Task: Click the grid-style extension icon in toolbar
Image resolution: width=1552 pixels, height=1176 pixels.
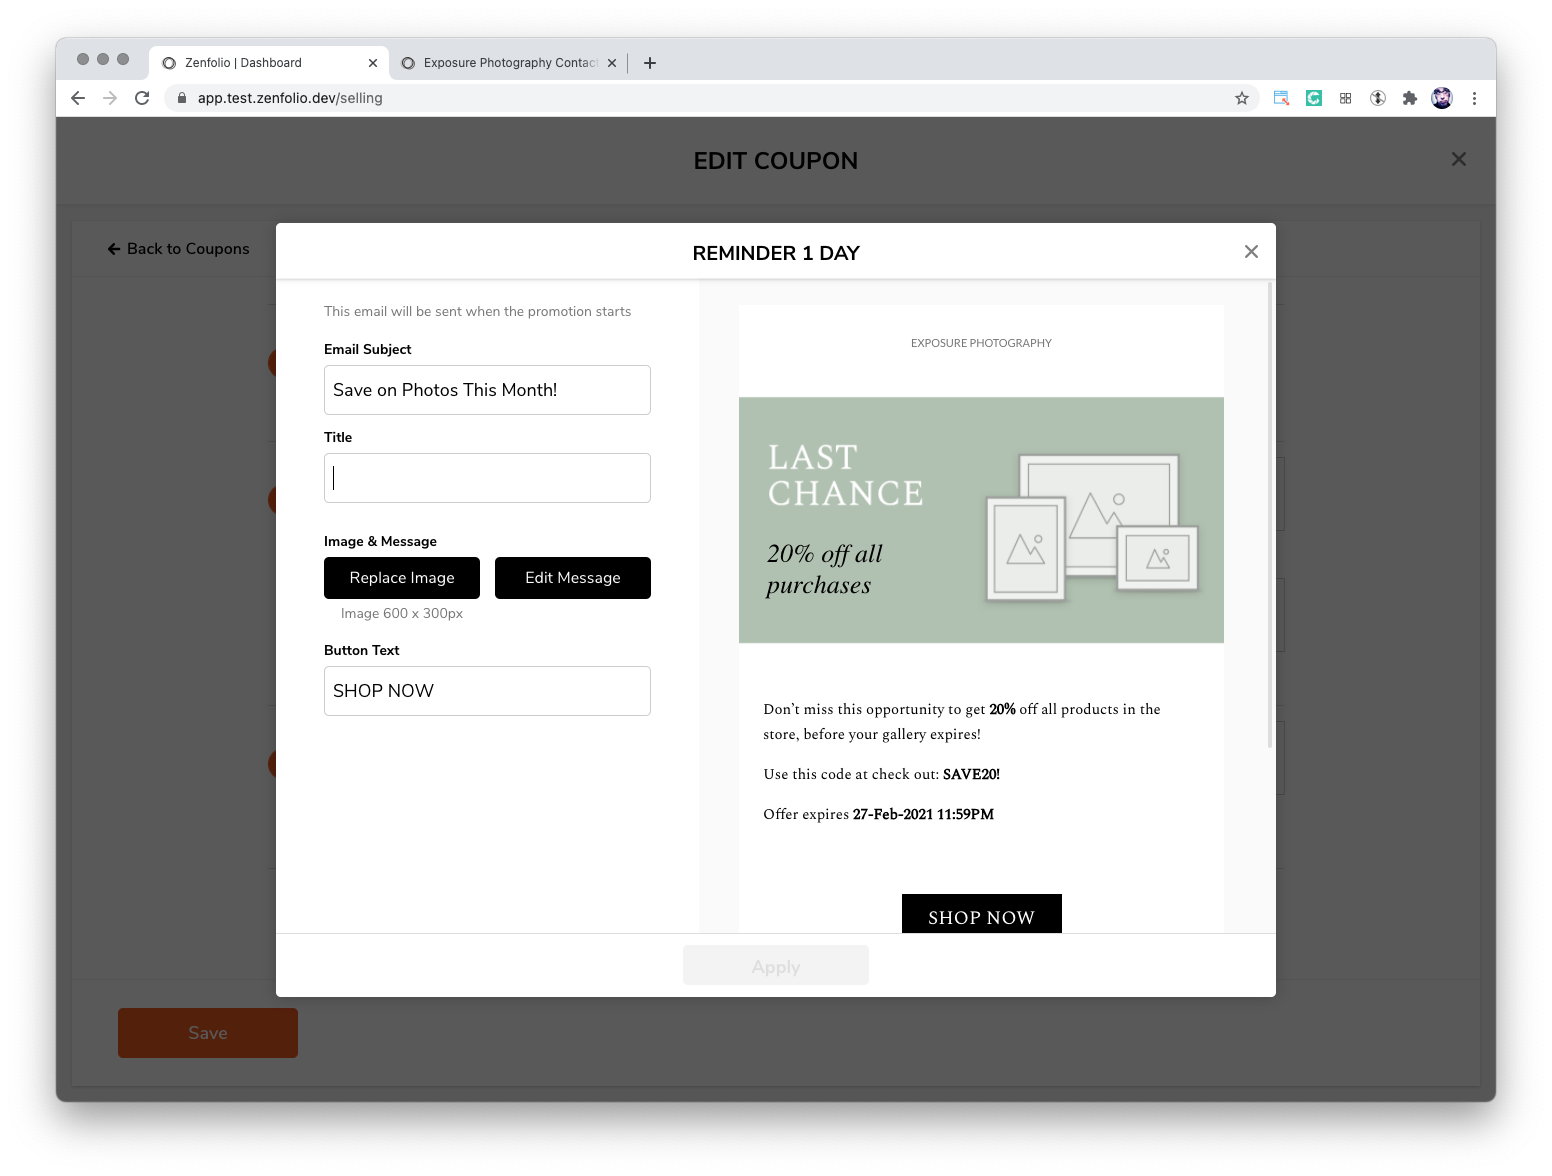Action: (x=1345, y=98)
